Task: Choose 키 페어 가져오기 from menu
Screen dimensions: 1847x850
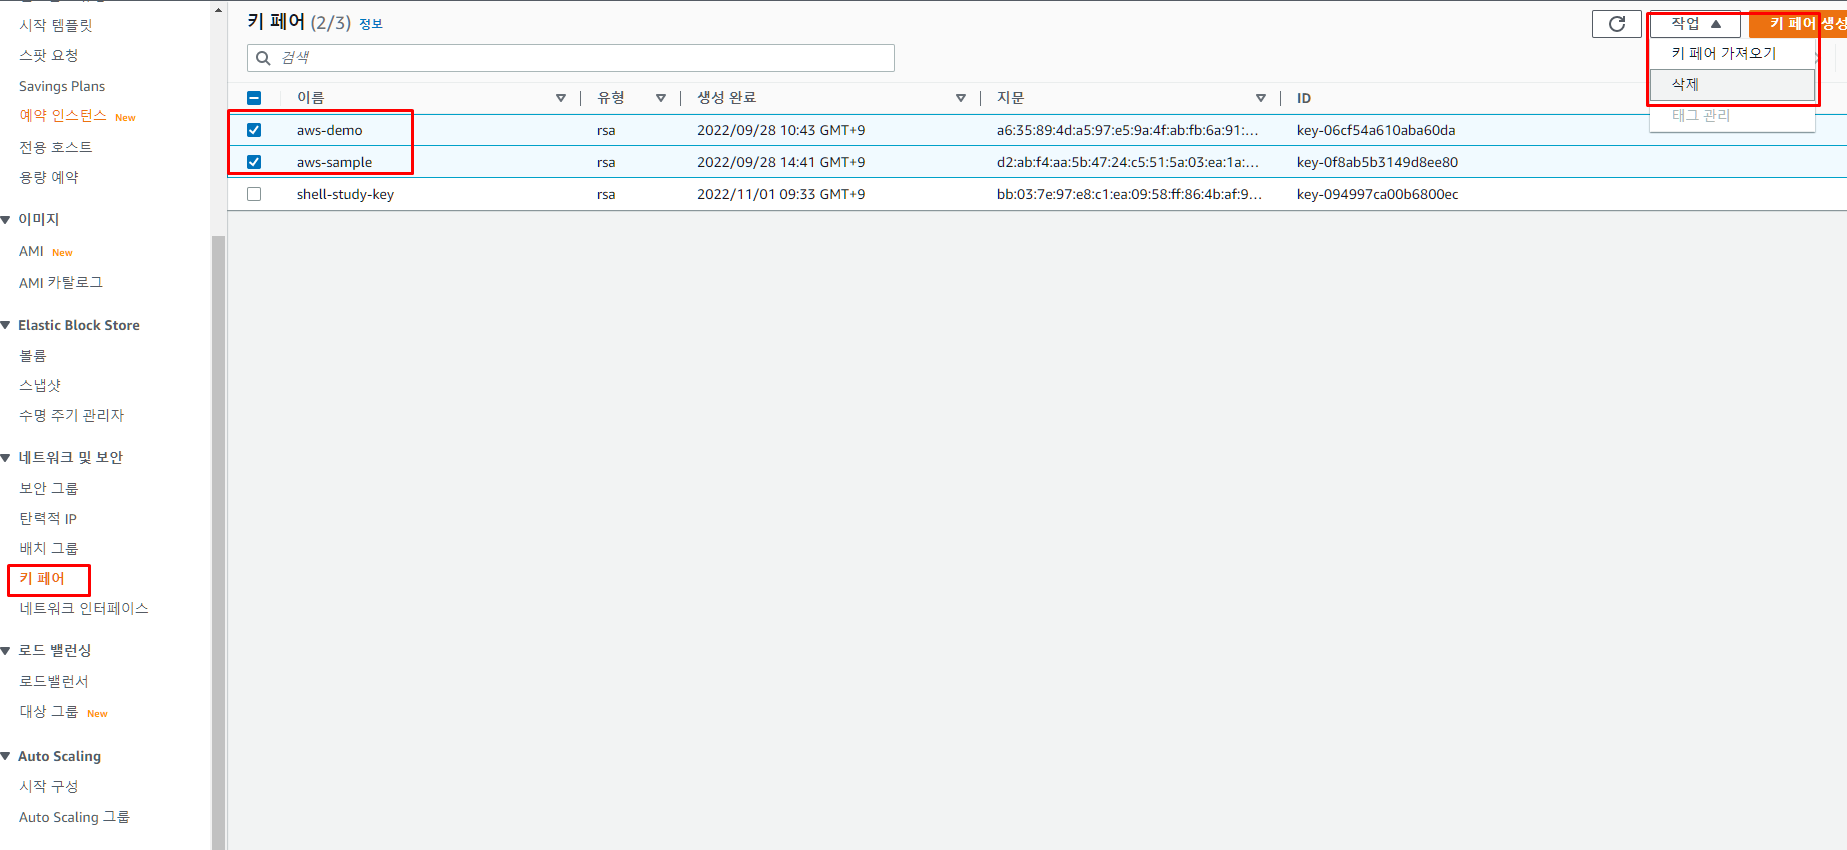Action: 1731,53
